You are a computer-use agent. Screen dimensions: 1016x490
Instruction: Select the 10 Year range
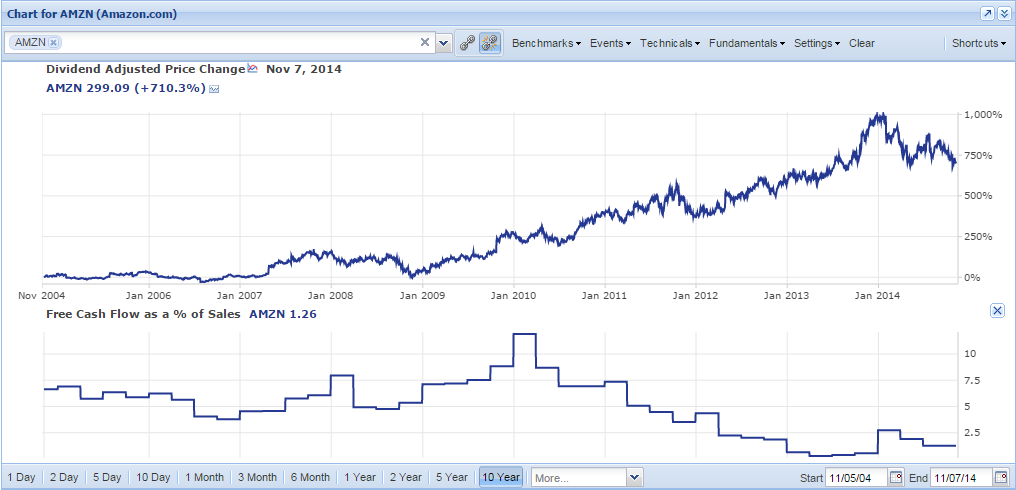tap(501, 477)
